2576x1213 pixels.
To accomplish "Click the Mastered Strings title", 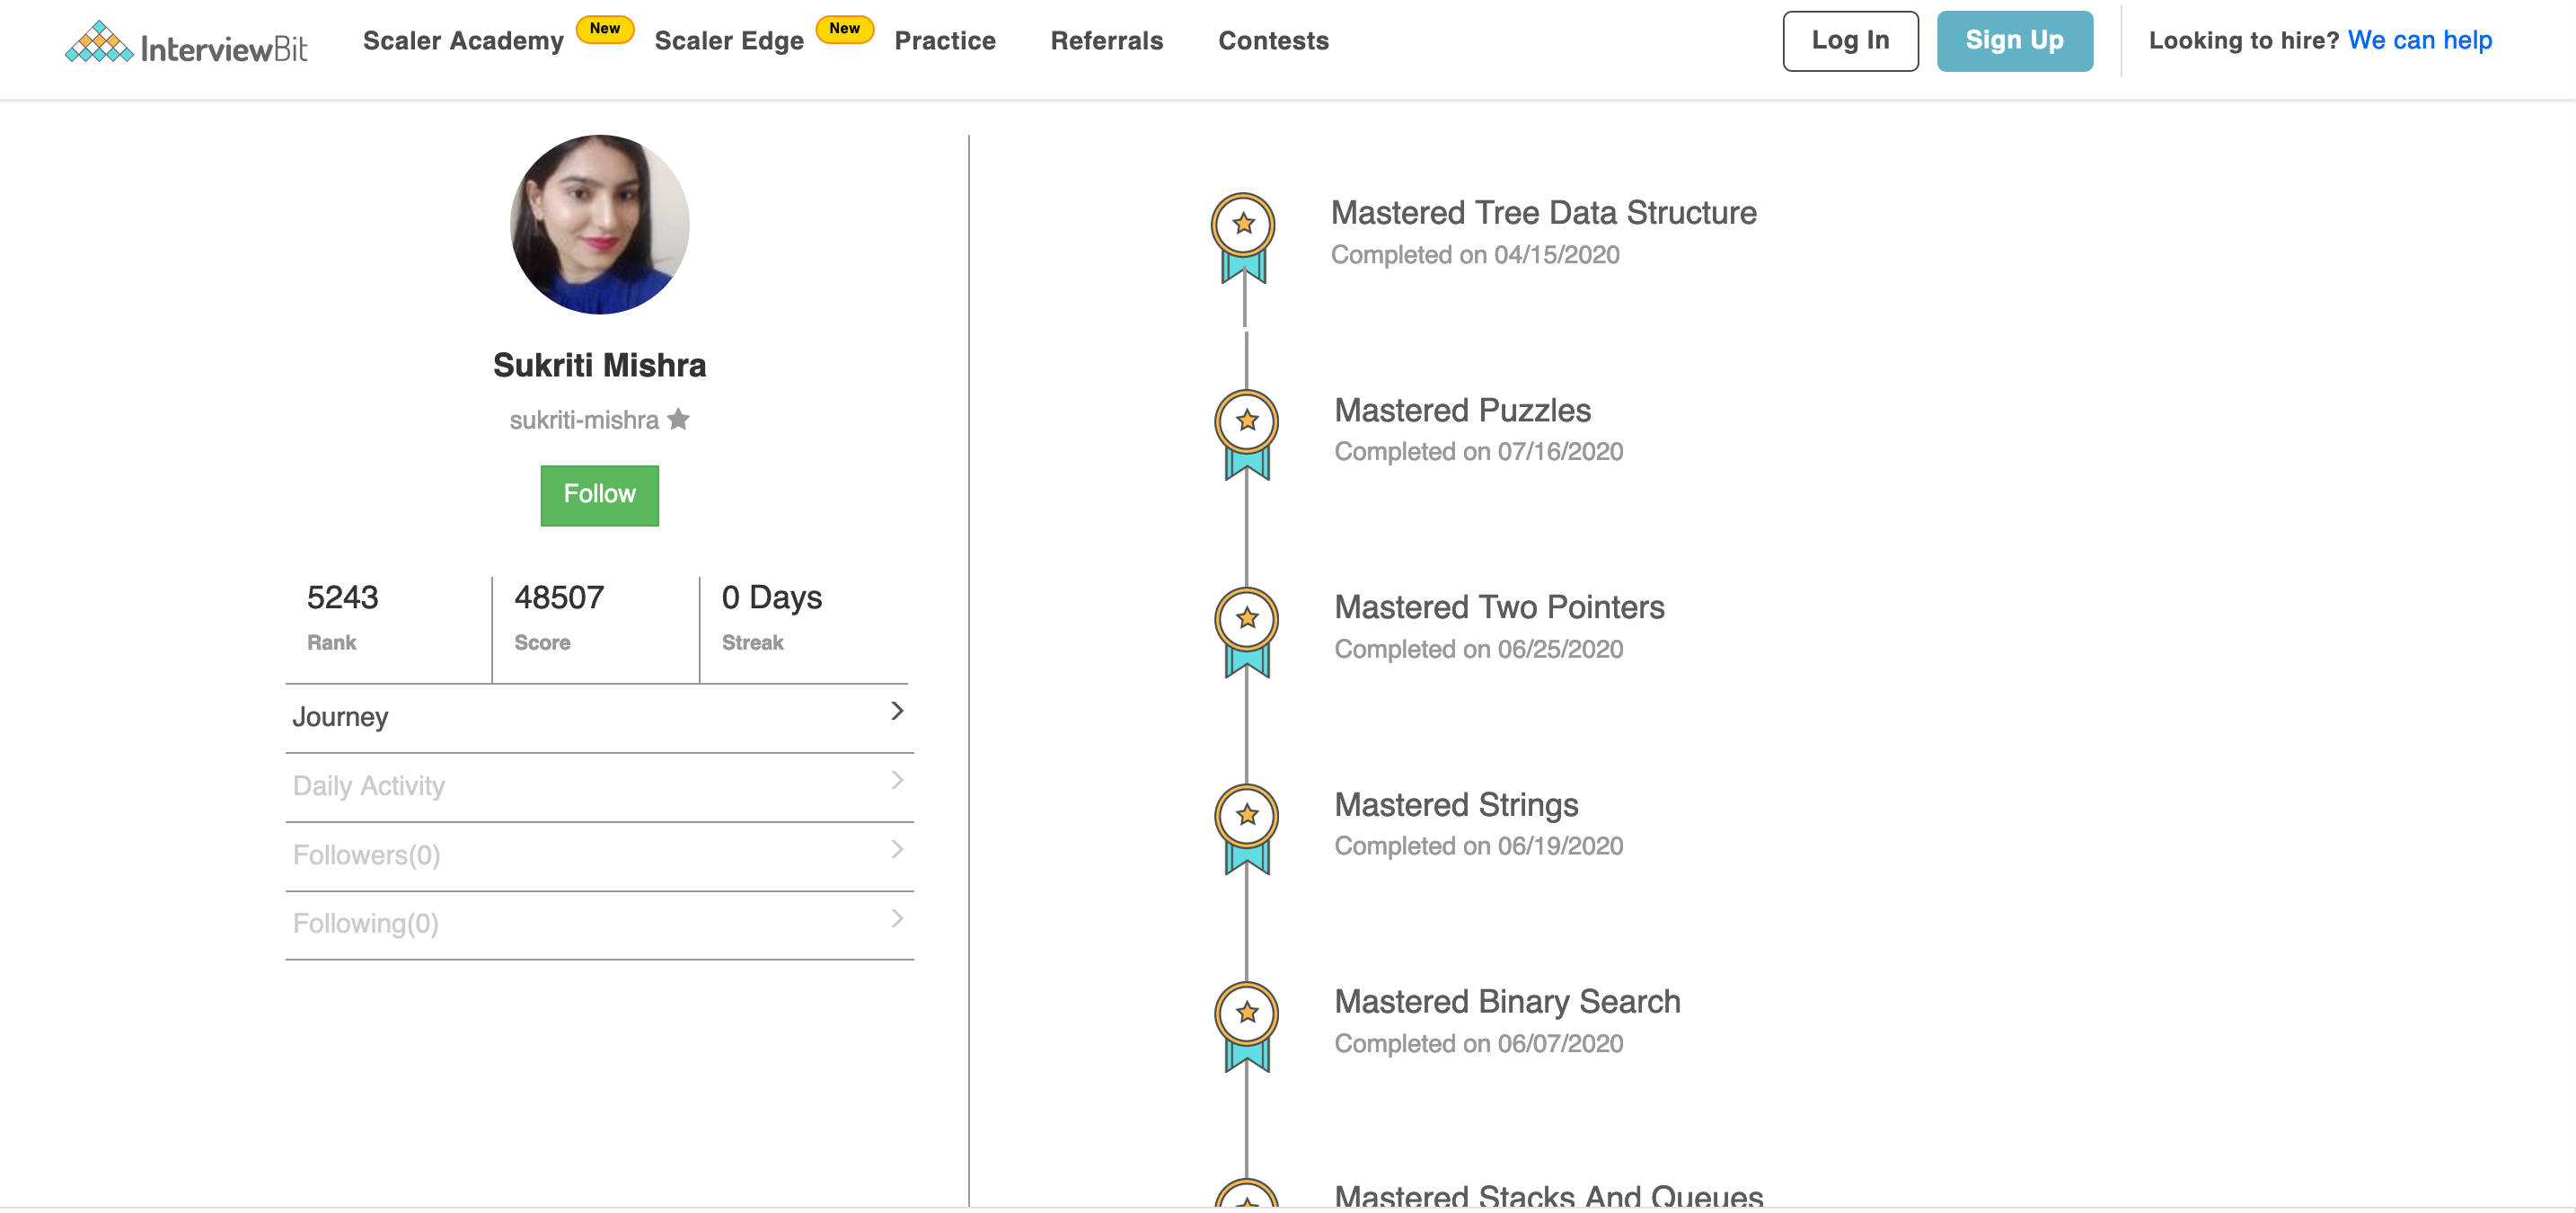I will (1457, 805).
